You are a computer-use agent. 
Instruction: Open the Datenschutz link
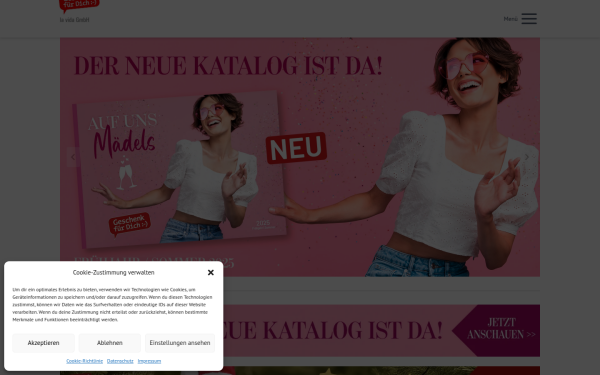coord(120,361)
